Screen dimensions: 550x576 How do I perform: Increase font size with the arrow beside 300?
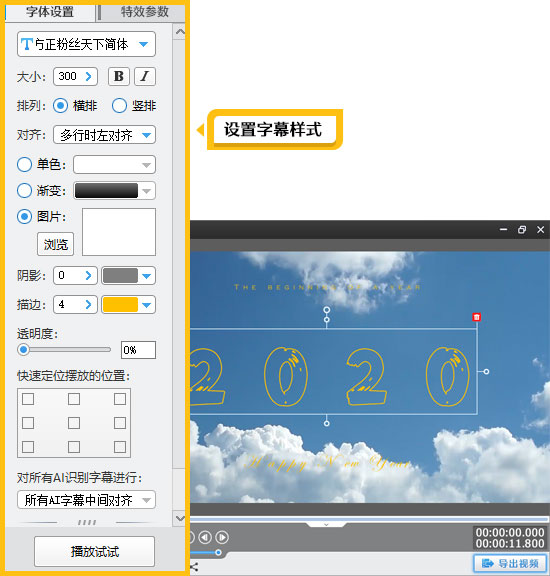[89, 76]
